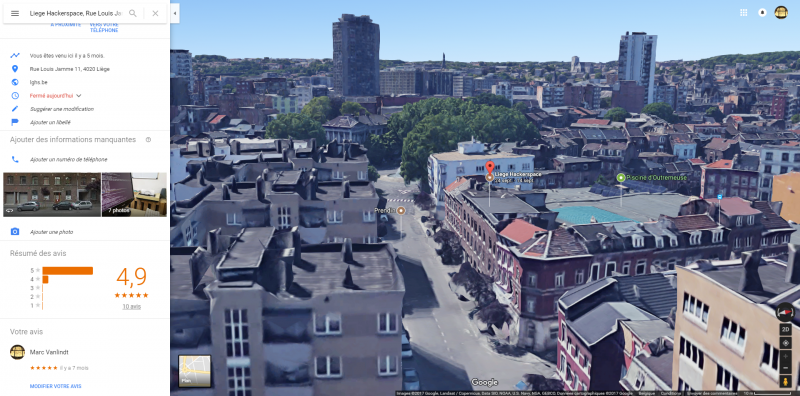The height and width of the screenshot is (396, 800).
Task: Open the 10 avis reviews link
Action: coord(132,307)
